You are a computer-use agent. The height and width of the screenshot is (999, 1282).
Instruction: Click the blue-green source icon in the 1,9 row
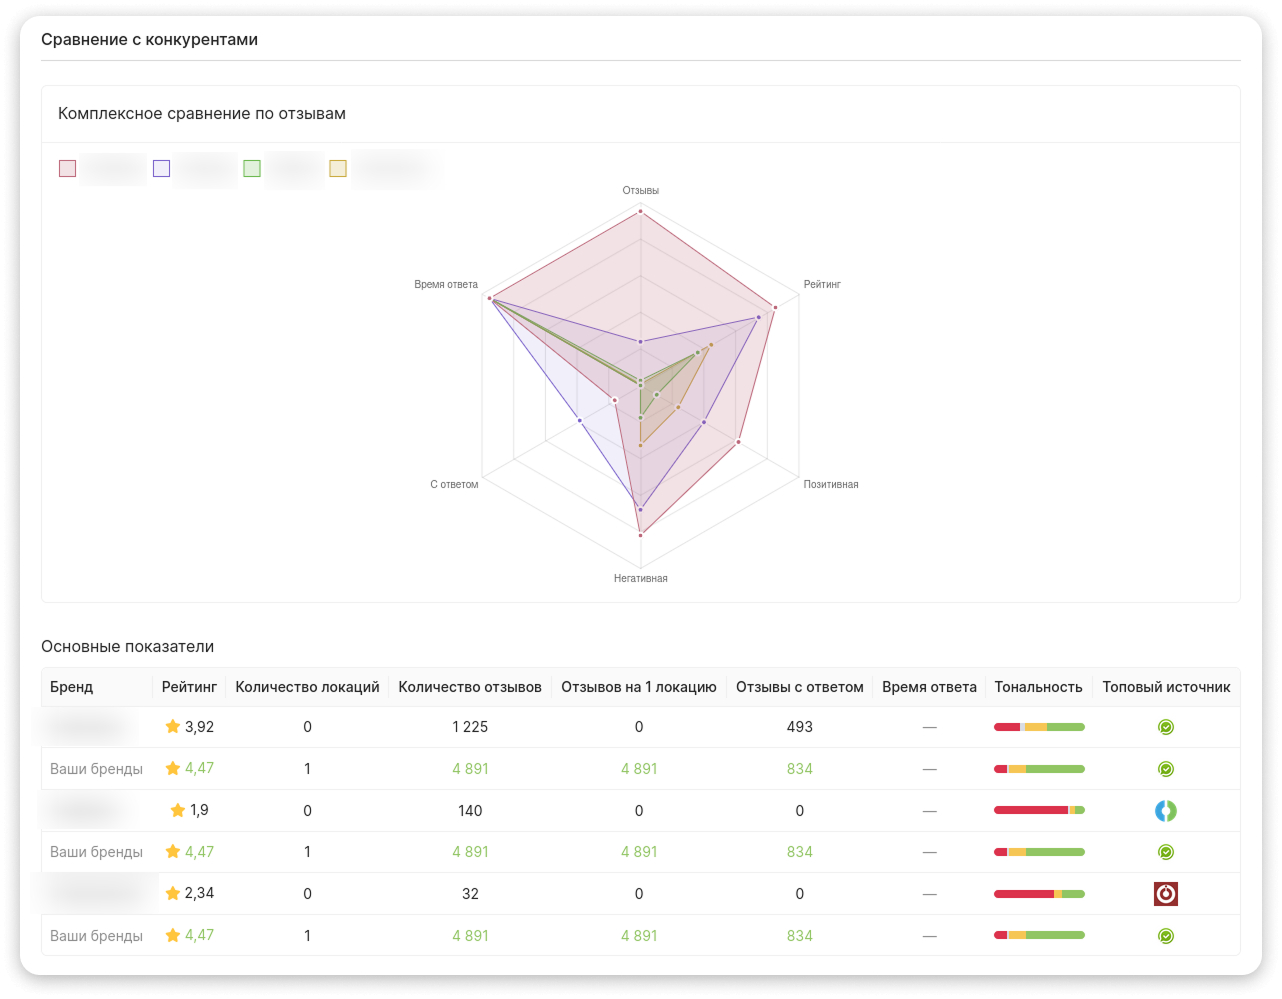click(x=1165, y=811)
